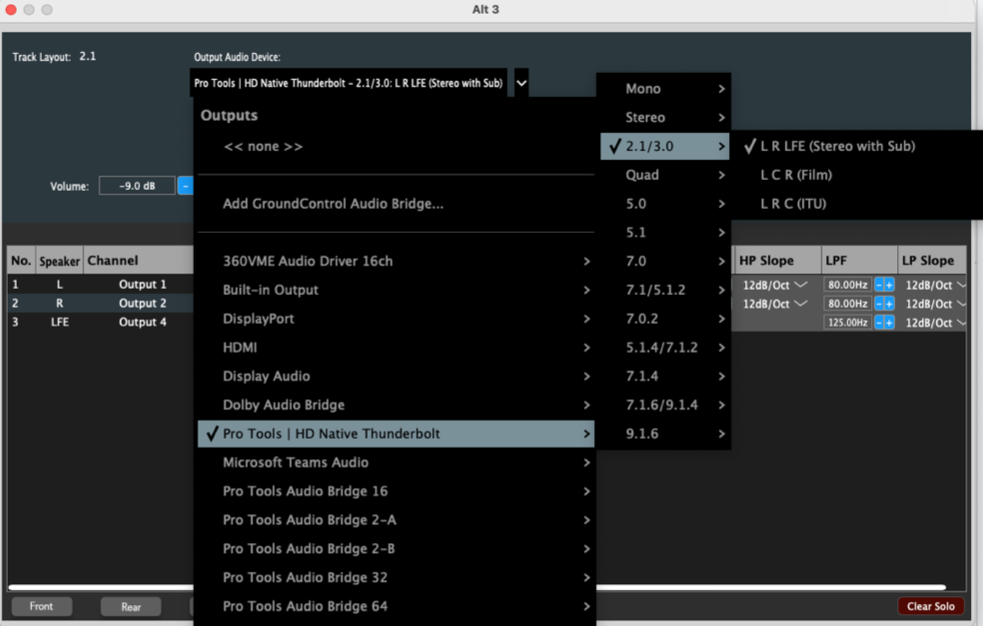This screenshot has height=627, width=983.
Task: Click the Rear speakers button
Action: pyautogui.click(x=131, y=607)
